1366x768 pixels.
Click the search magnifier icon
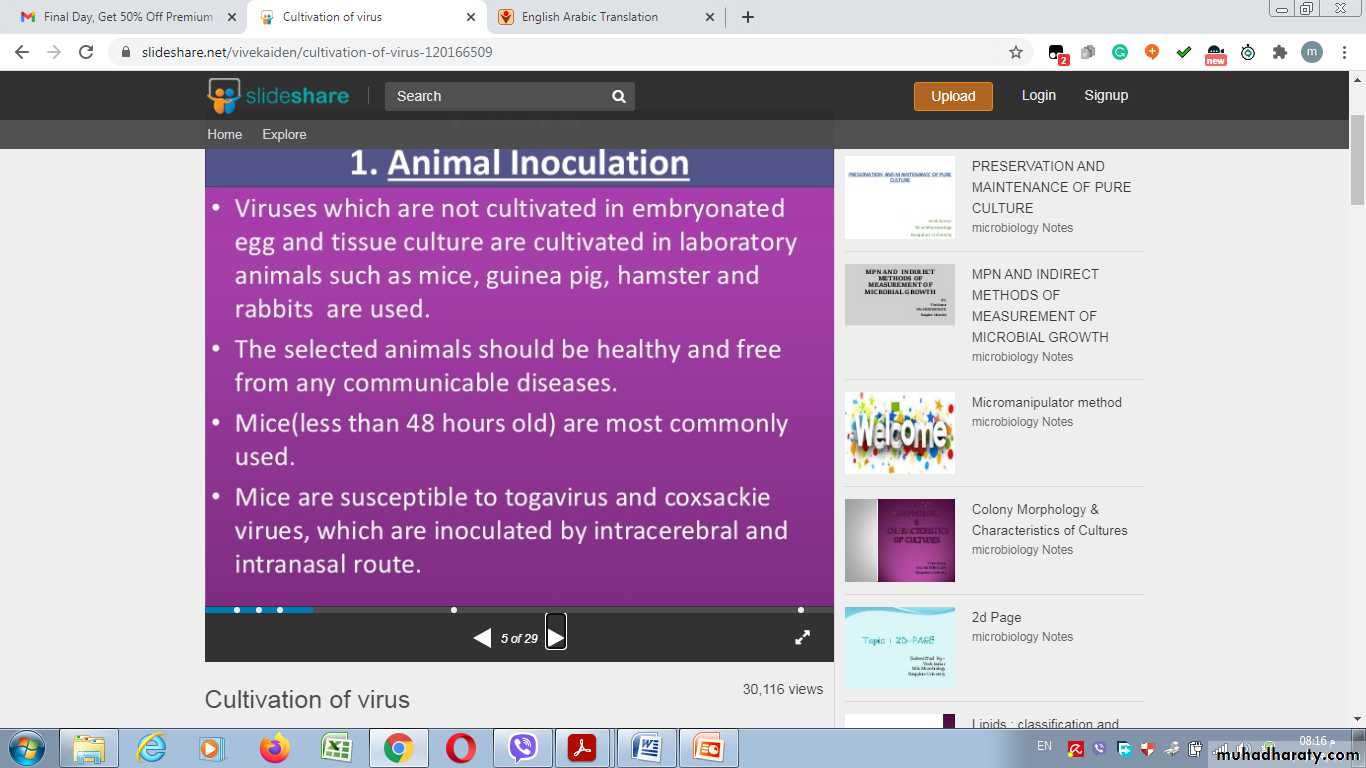tap(619, 96)
